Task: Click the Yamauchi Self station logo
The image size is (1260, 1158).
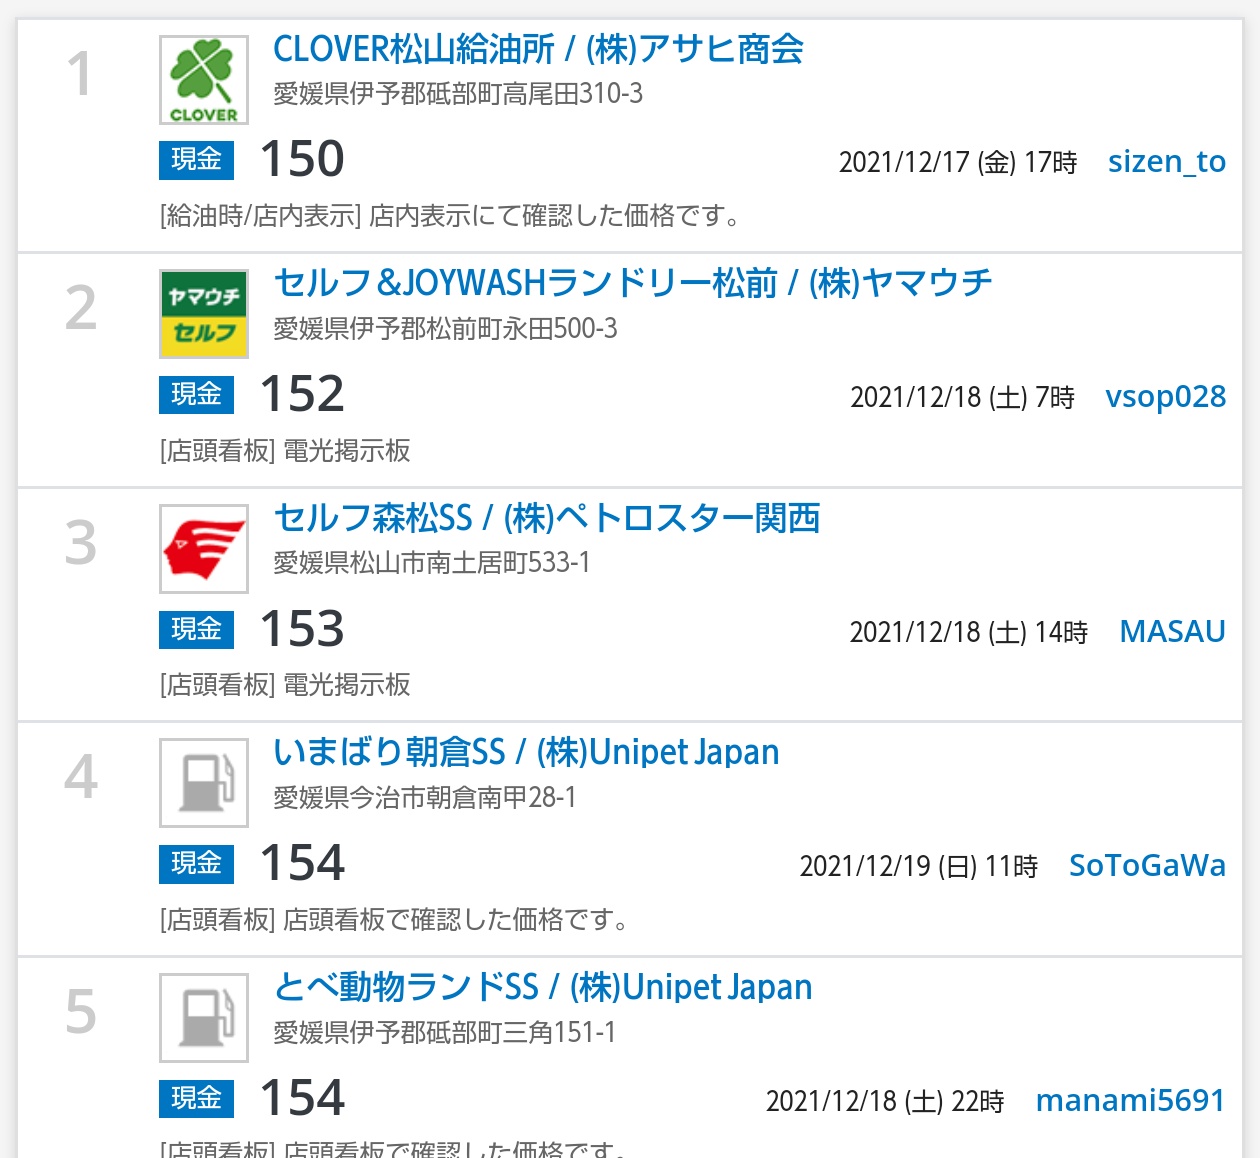Action: pyautogui.click(x=204, y=314)
